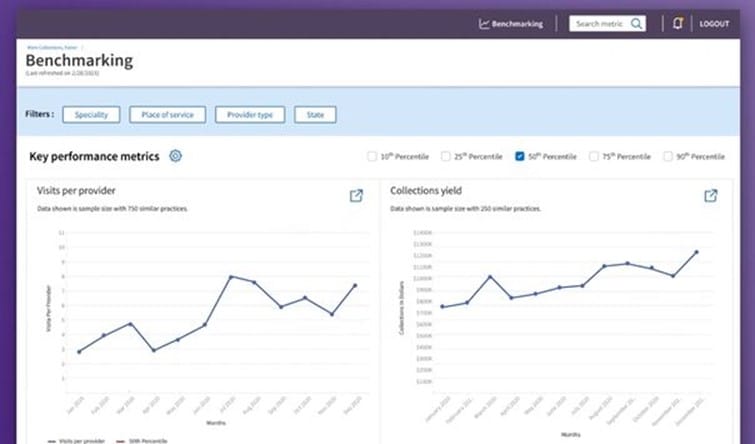Select the peak data point on Visits chart
Image resolution: width=755 pixels, height=444 pixels.
tap(231, 277)
